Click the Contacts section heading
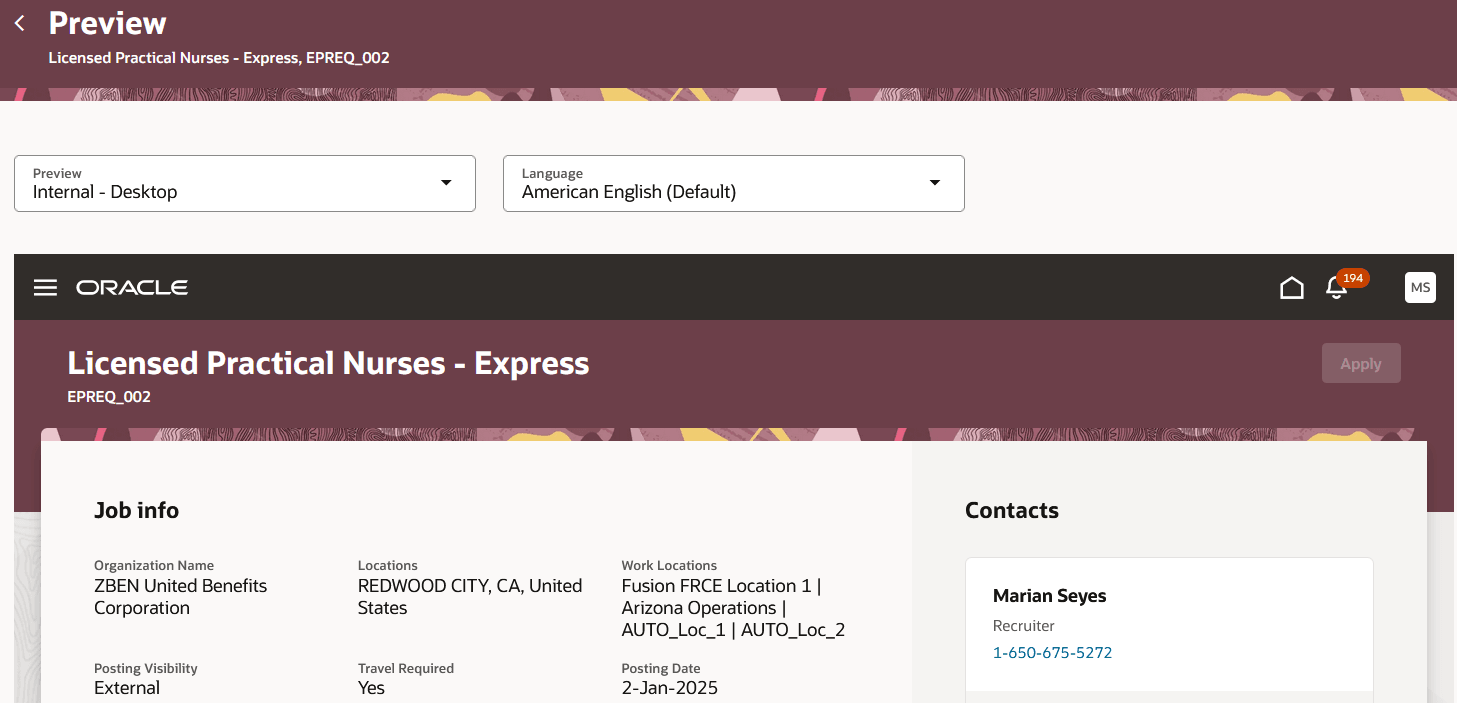1457x703 pixels. click(1012, 510)
